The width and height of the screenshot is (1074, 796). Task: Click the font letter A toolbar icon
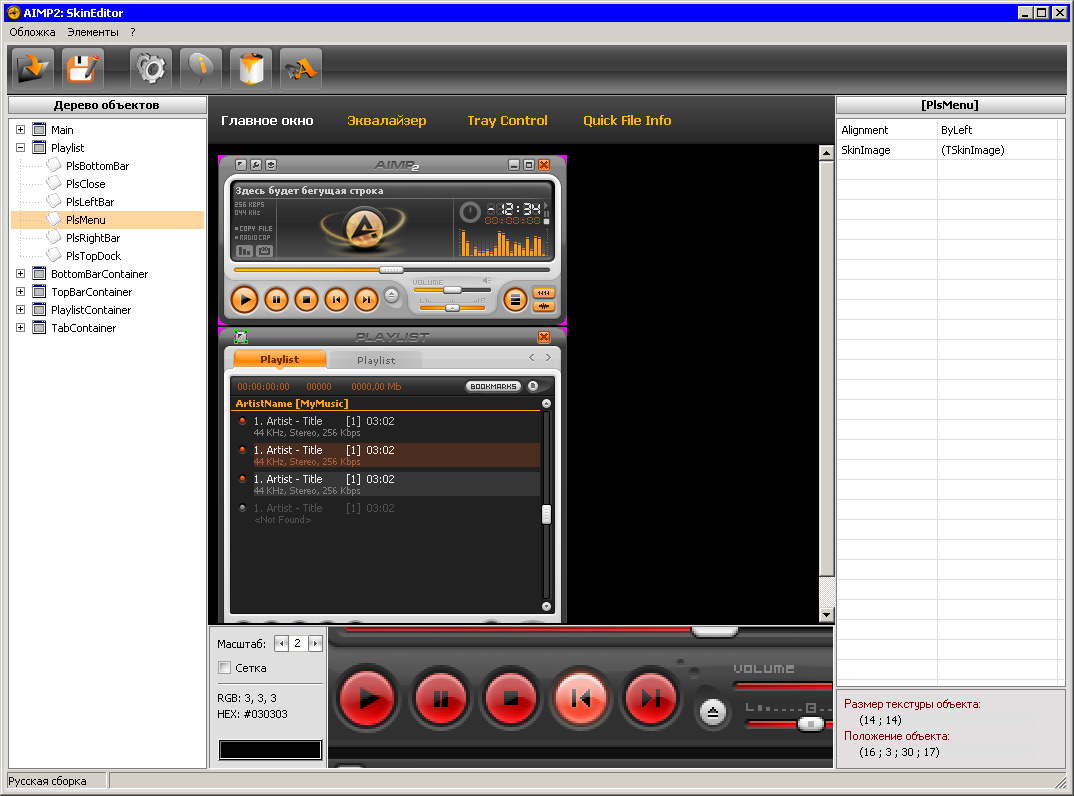(301, 69)
